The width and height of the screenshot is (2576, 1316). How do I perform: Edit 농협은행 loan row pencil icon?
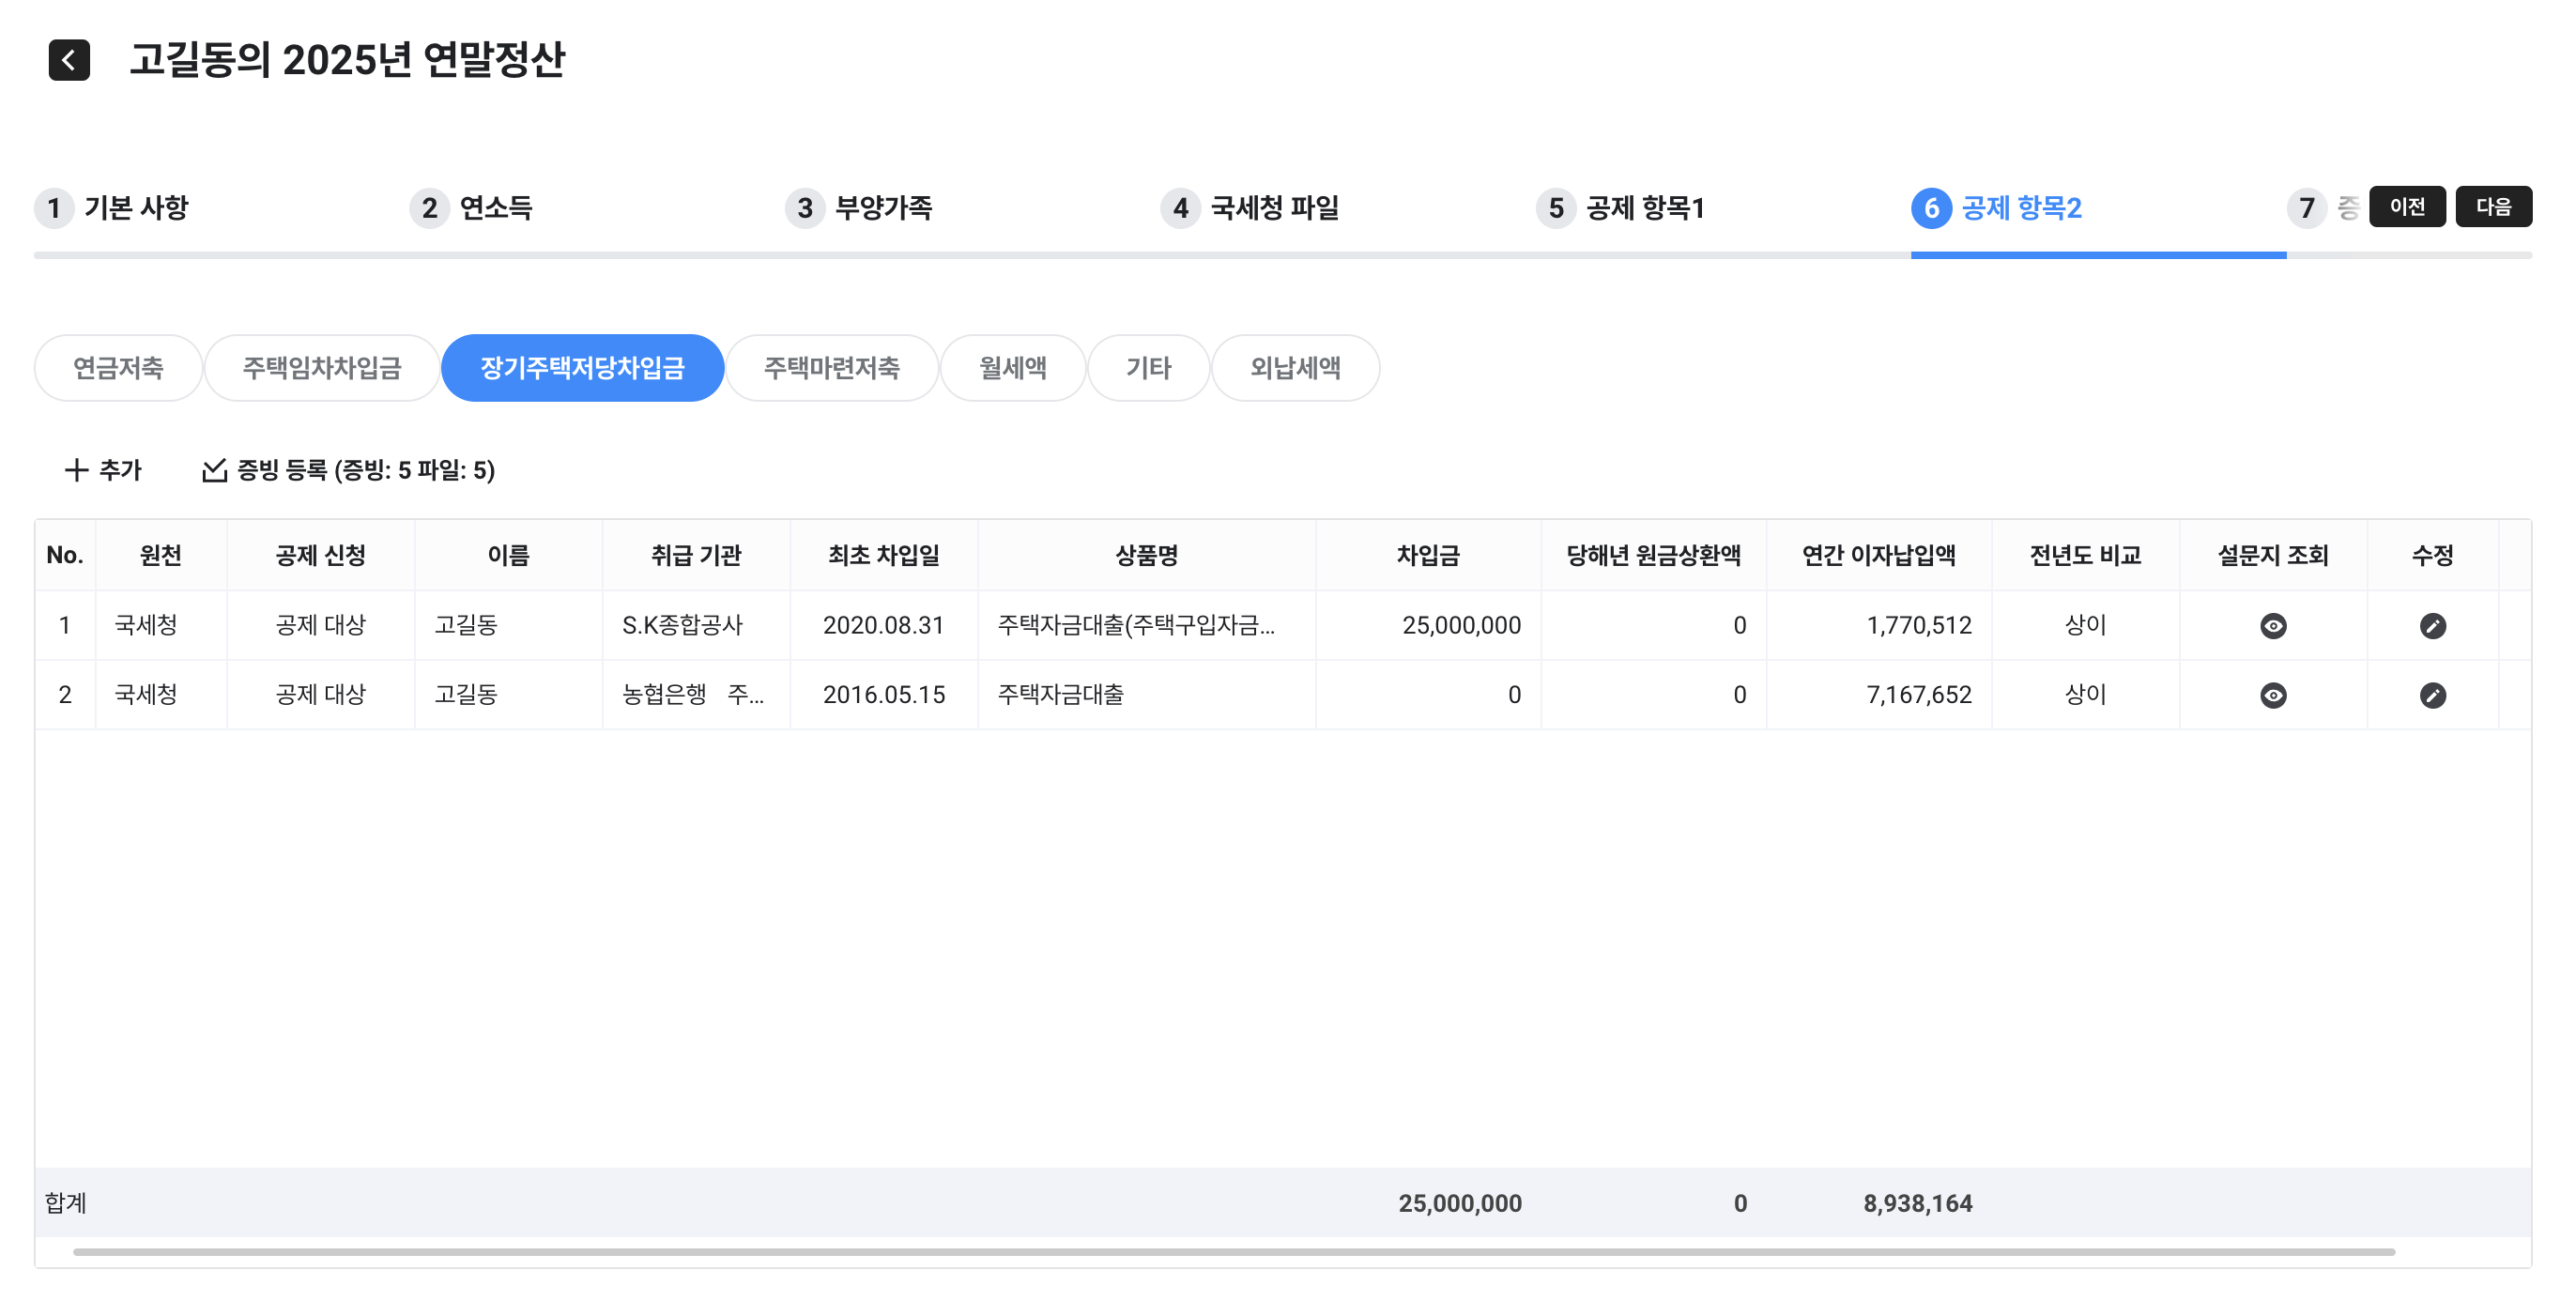[2432, 695]
